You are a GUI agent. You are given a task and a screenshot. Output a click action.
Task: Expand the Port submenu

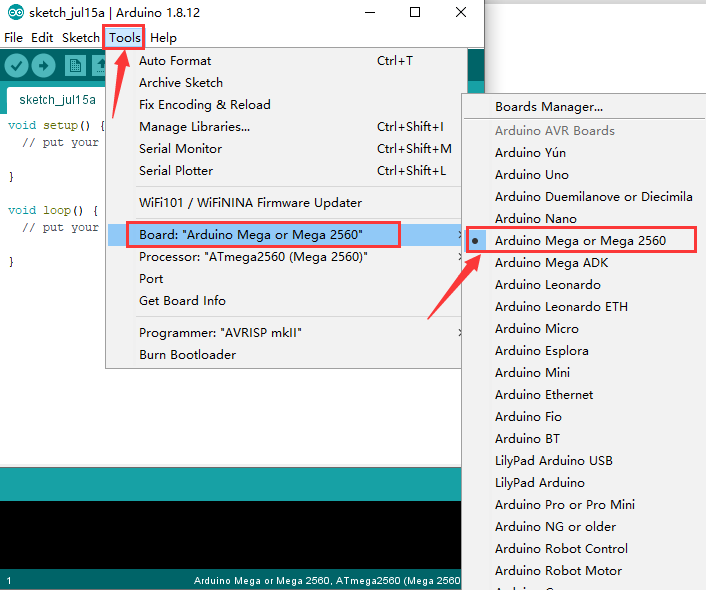pos(287,279)
